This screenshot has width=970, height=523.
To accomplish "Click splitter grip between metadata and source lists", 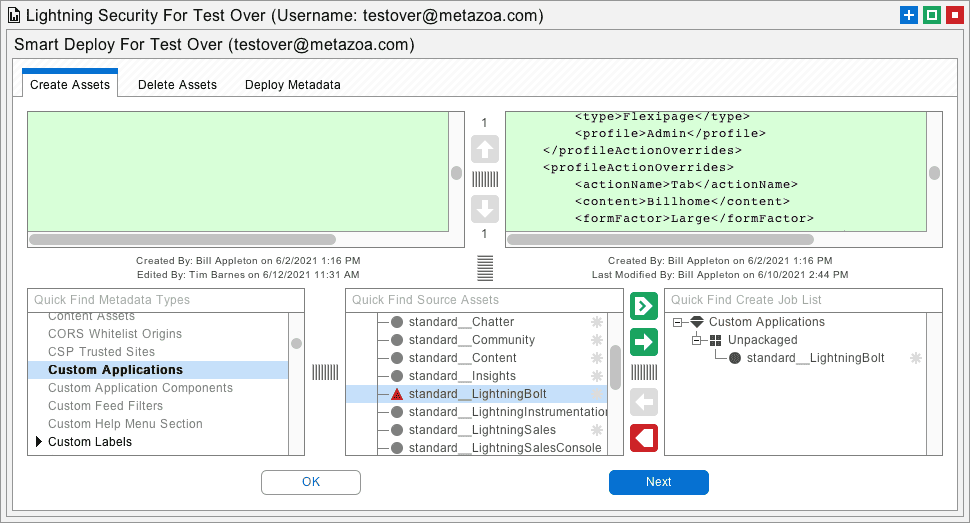I will (x=325, y=372).
